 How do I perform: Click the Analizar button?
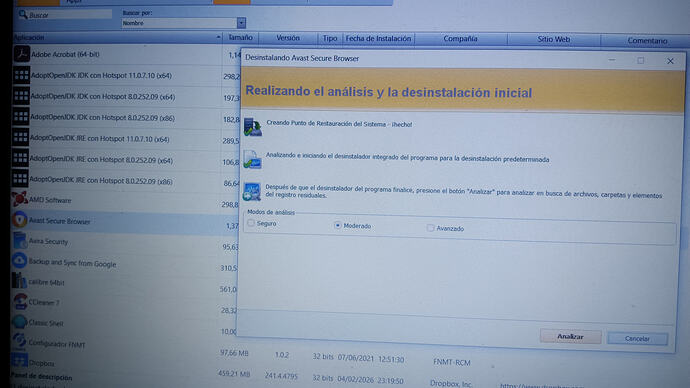pyautogui.click(x=570, y=337)
